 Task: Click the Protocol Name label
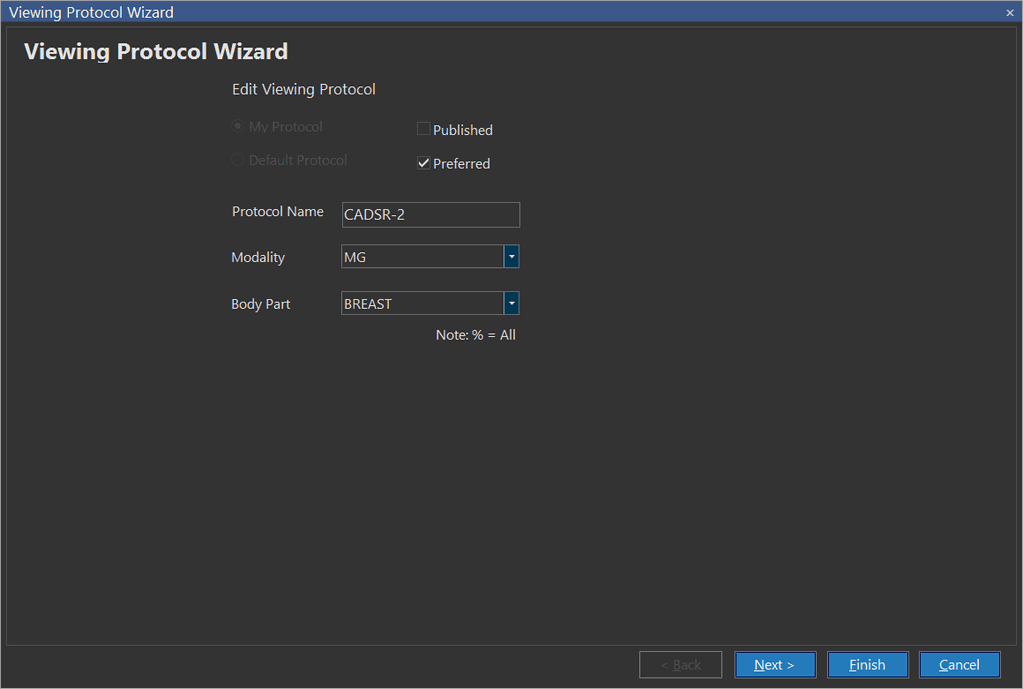click(277, 211)
